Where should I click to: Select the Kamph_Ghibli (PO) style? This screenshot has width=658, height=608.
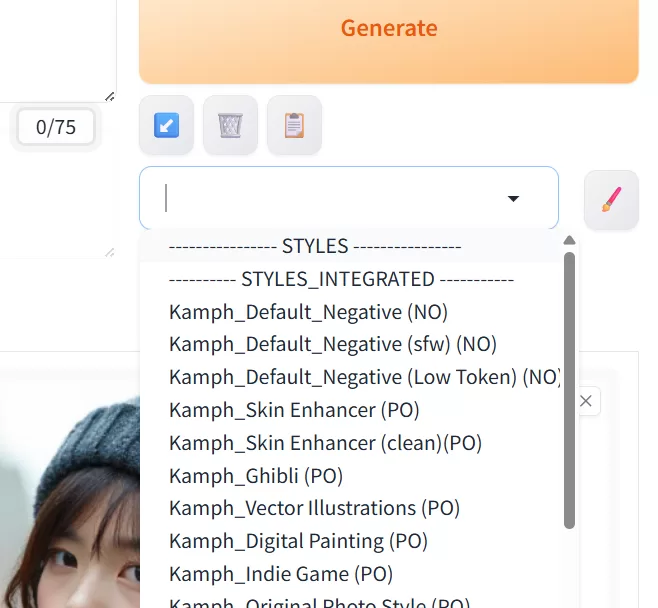click(352, 475)
